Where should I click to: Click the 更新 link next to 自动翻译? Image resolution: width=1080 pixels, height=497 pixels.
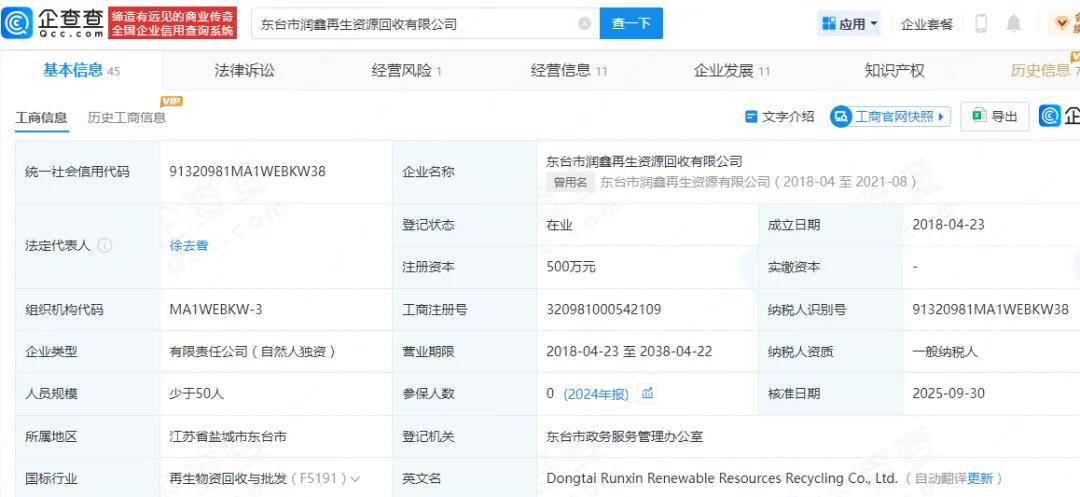click(979, 479)
